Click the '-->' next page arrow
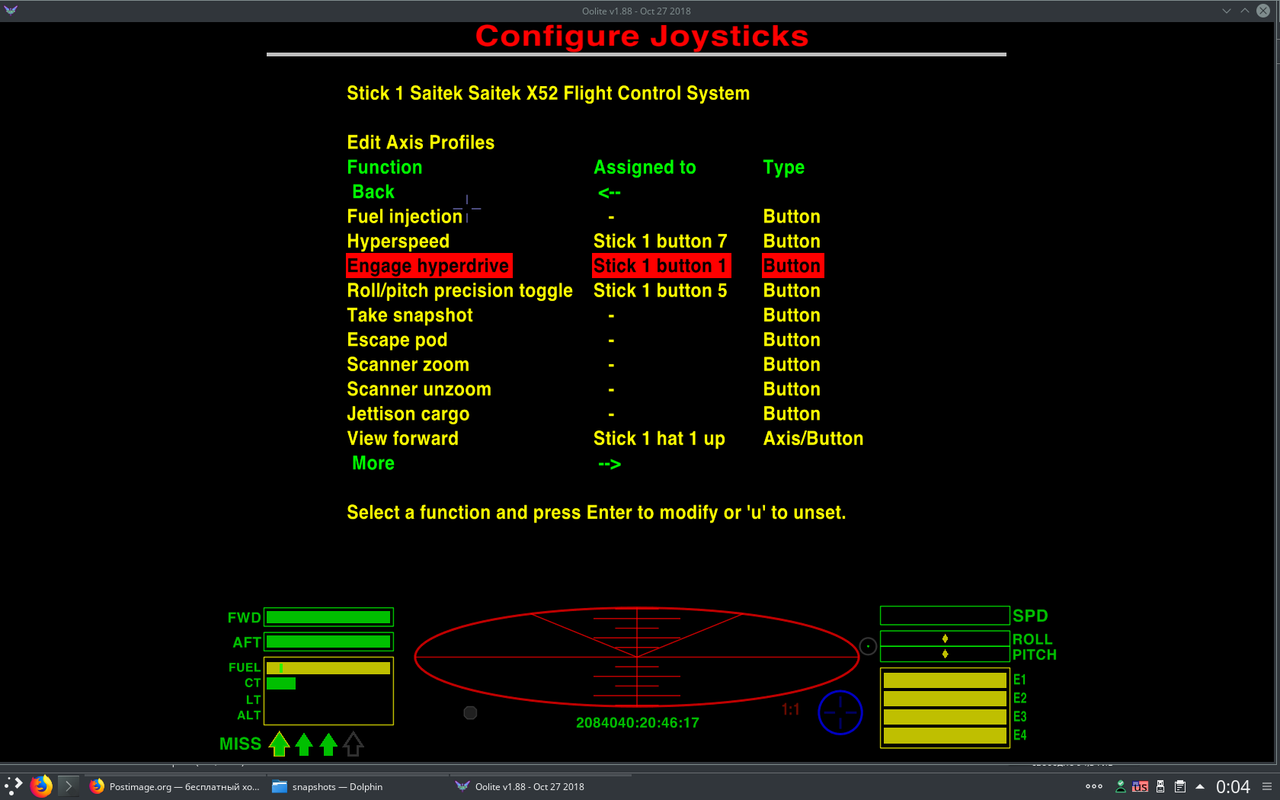 pyautogui.click(x=609, y=463)
